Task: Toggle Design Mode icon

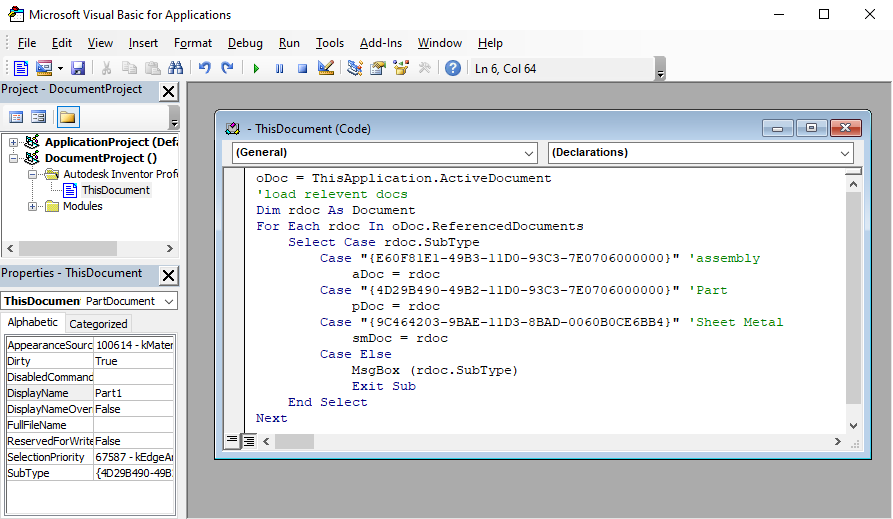Action: click(x=325, y=68)
